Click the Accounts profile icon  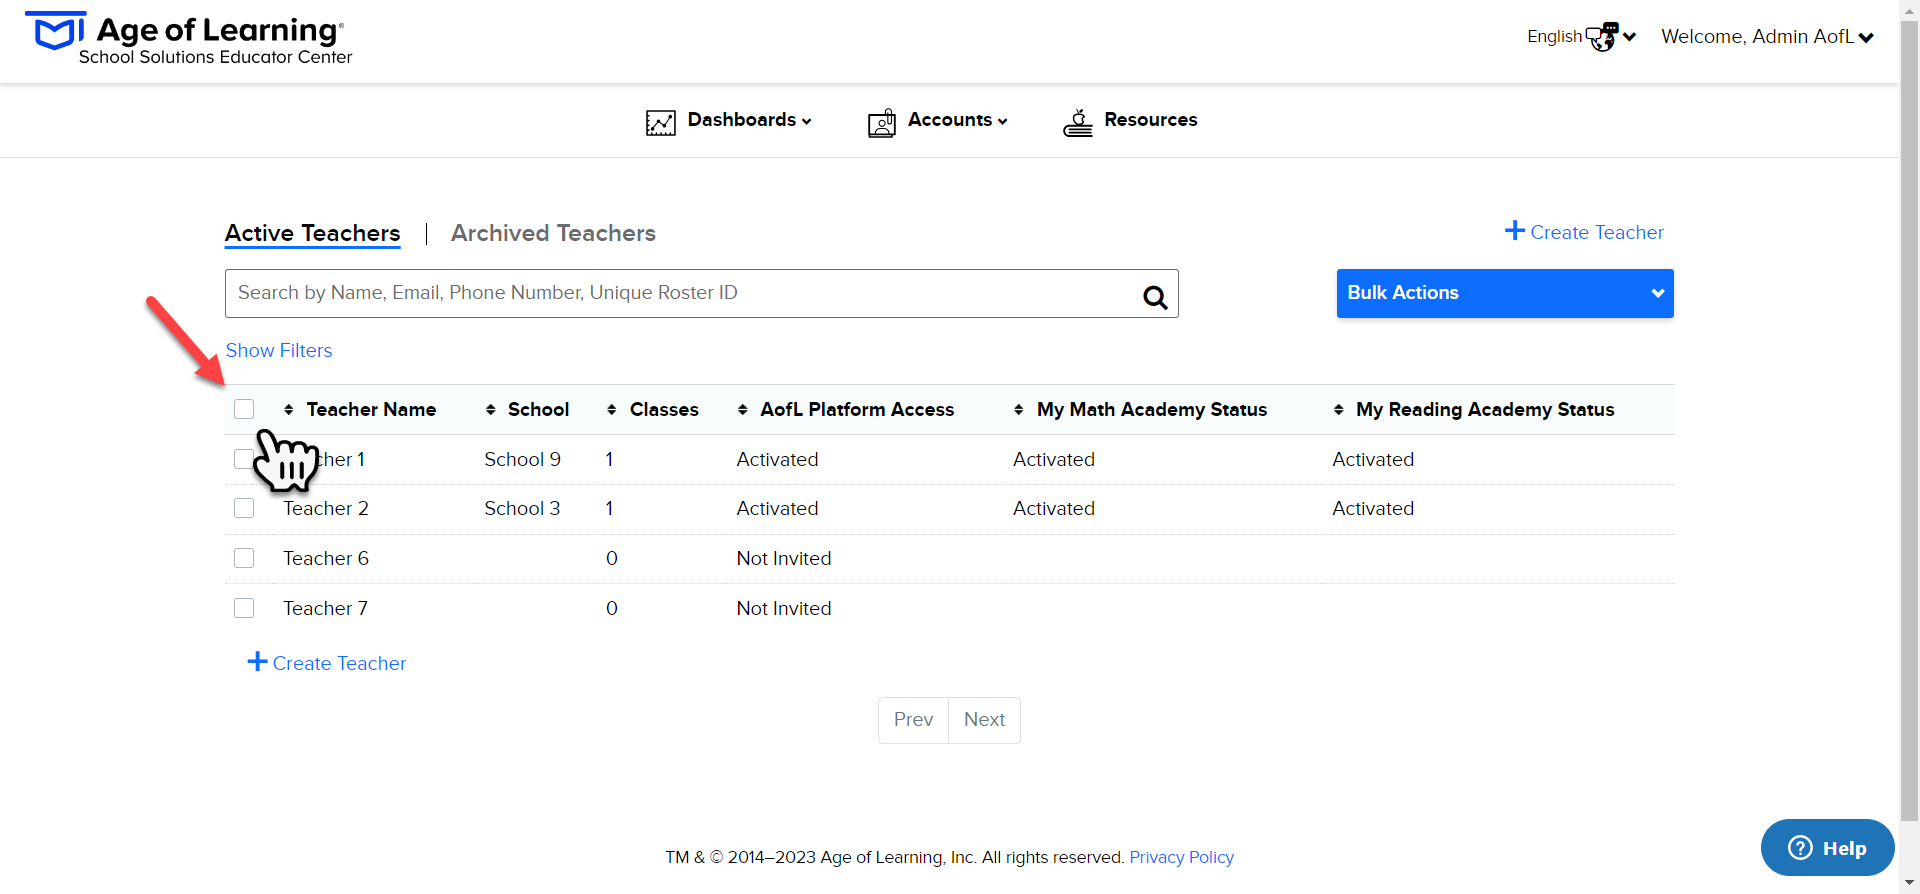882,122
